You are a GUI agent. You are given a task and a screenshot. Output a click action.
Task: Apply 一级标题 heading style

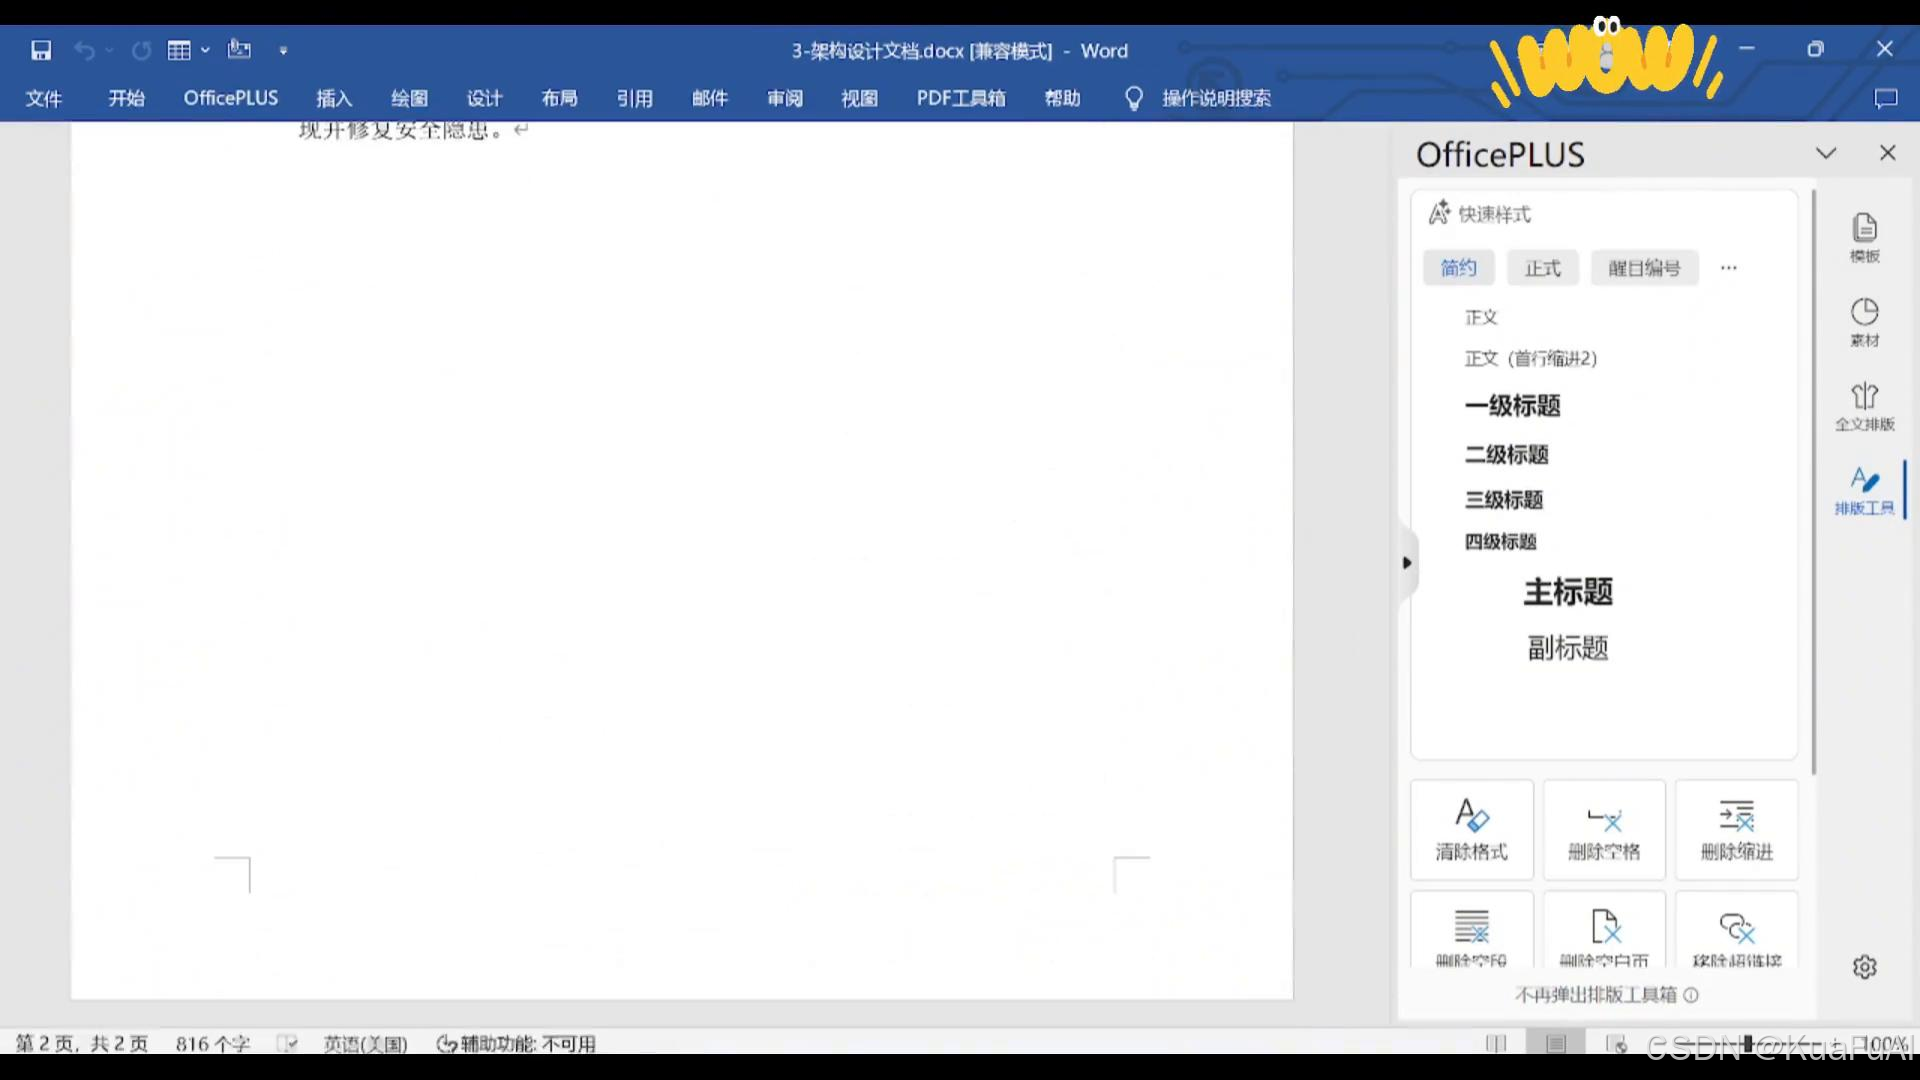(x=1512, y=406)
